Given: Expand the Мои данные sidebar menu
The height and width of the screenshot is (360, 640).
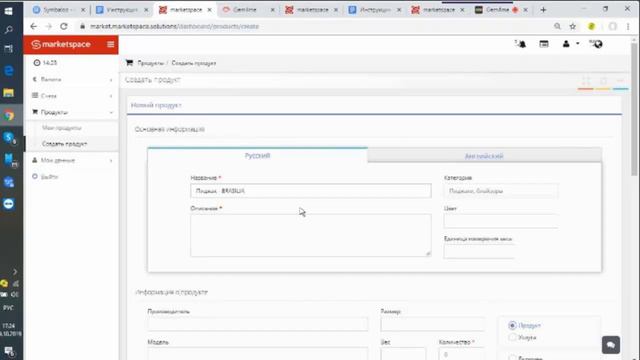Looking at the screenshot, I should point(71,160).
